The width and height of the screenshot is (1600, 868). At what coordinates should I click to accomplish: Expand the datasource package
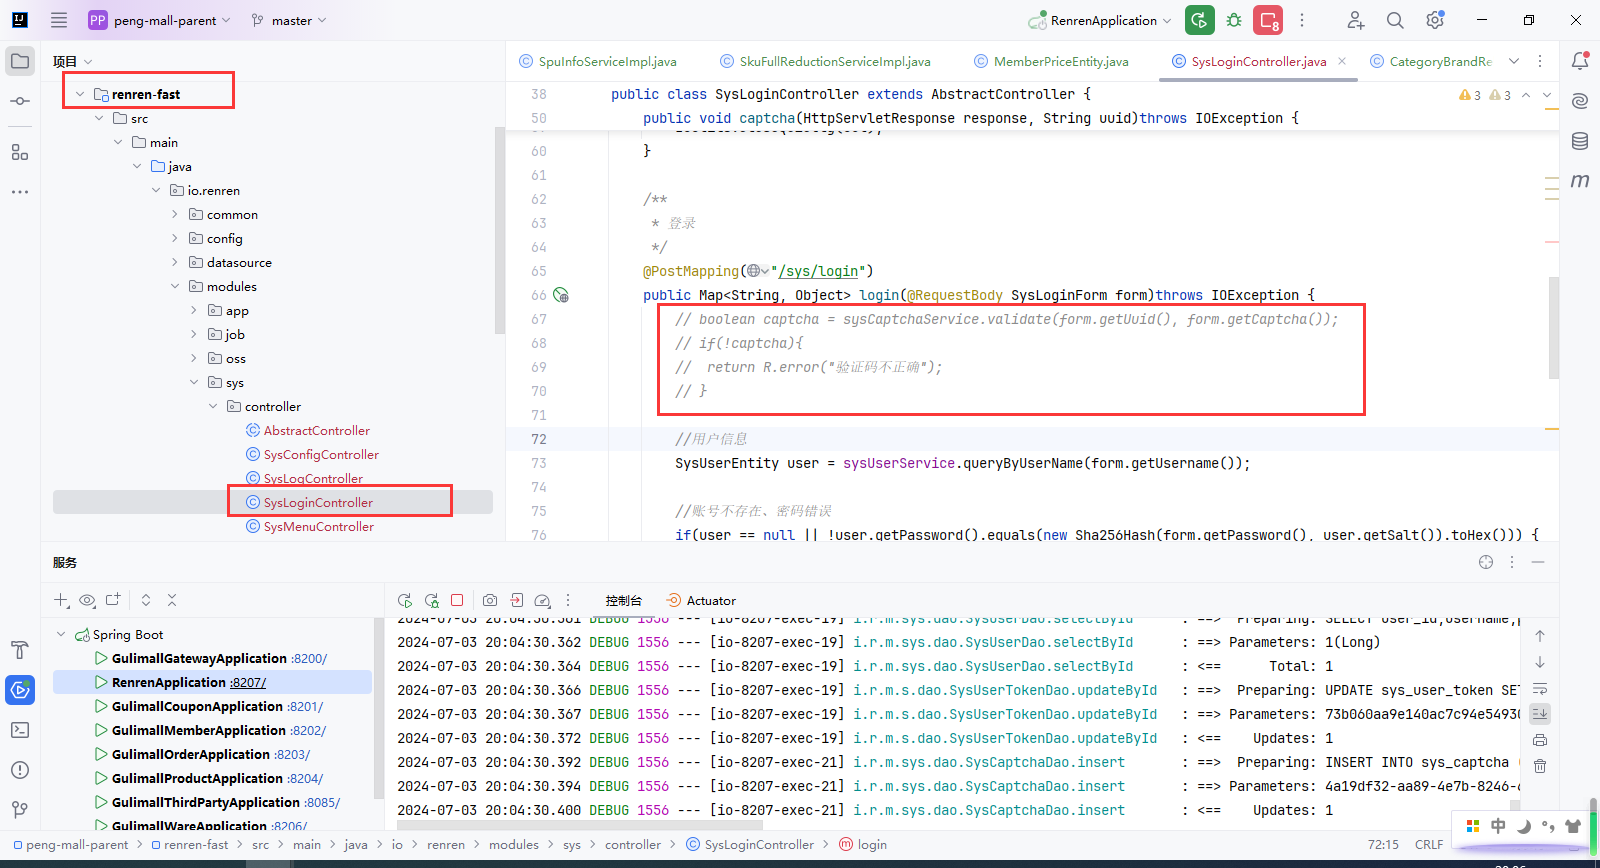(175, 262)
